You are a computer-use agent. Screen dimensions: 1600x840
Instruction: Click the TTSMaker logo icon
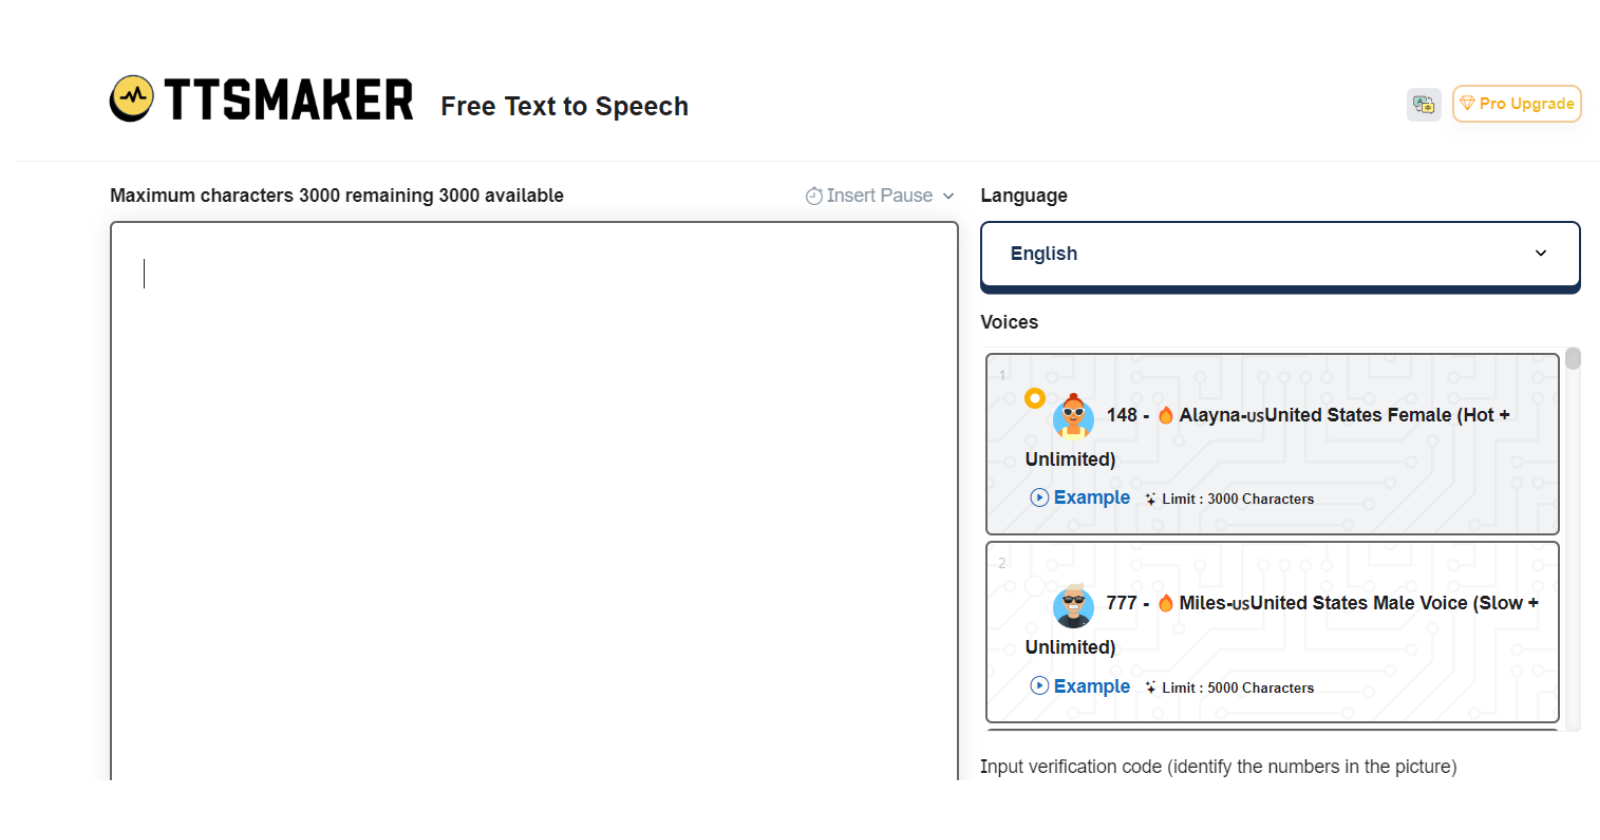pos(131,98)
